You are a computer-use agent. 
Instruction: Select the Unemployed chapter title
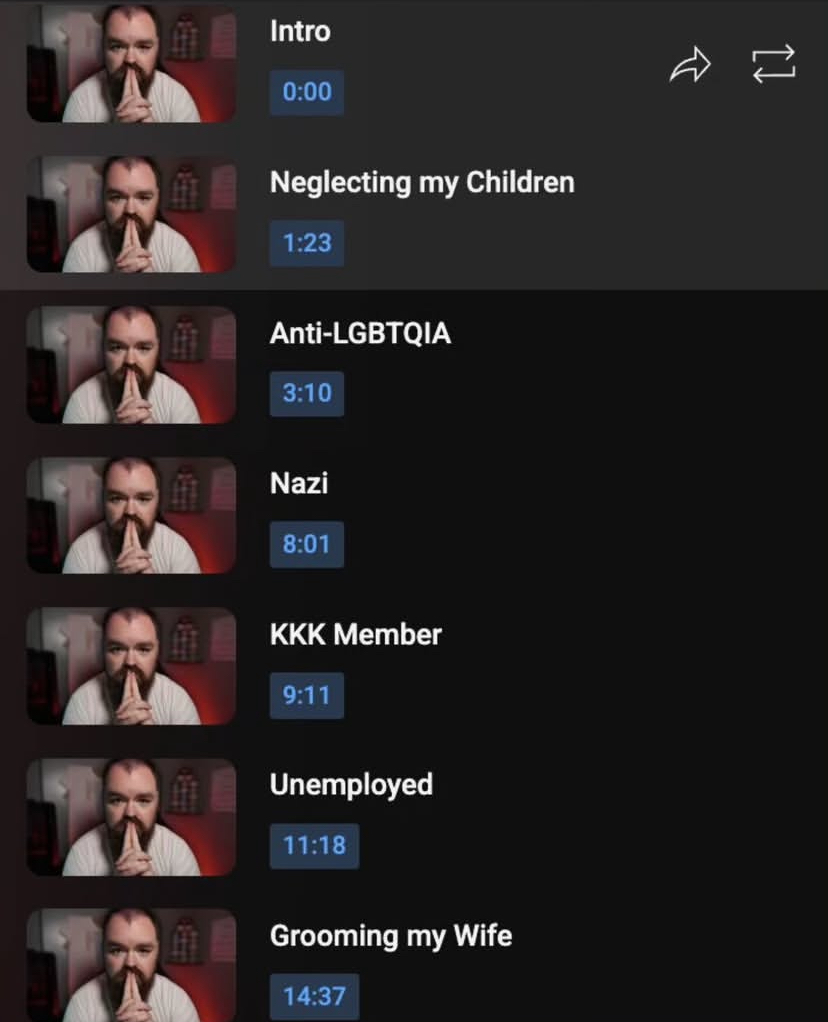[x=351, y=785]
